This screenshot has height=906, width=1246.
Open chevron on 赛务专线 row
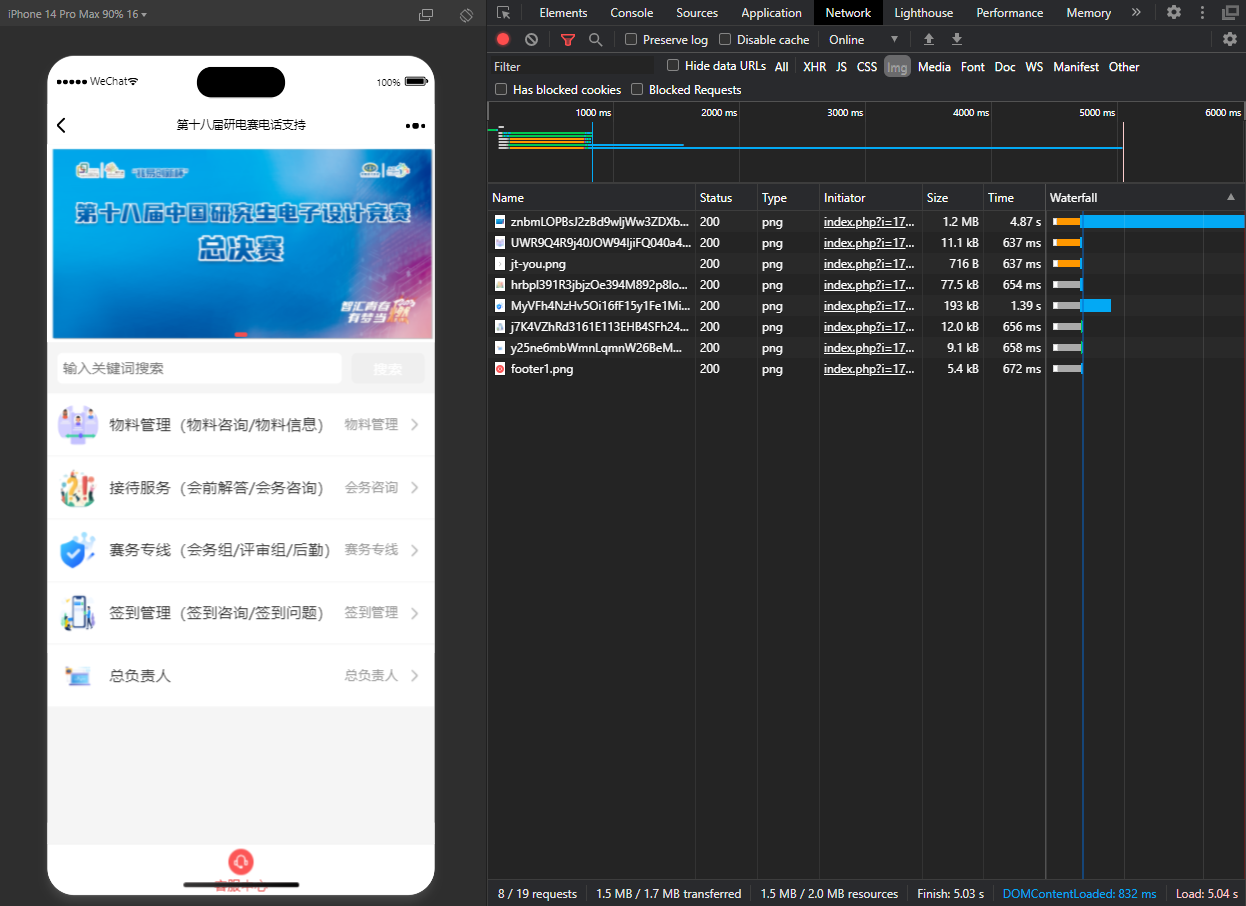point(414,550)
